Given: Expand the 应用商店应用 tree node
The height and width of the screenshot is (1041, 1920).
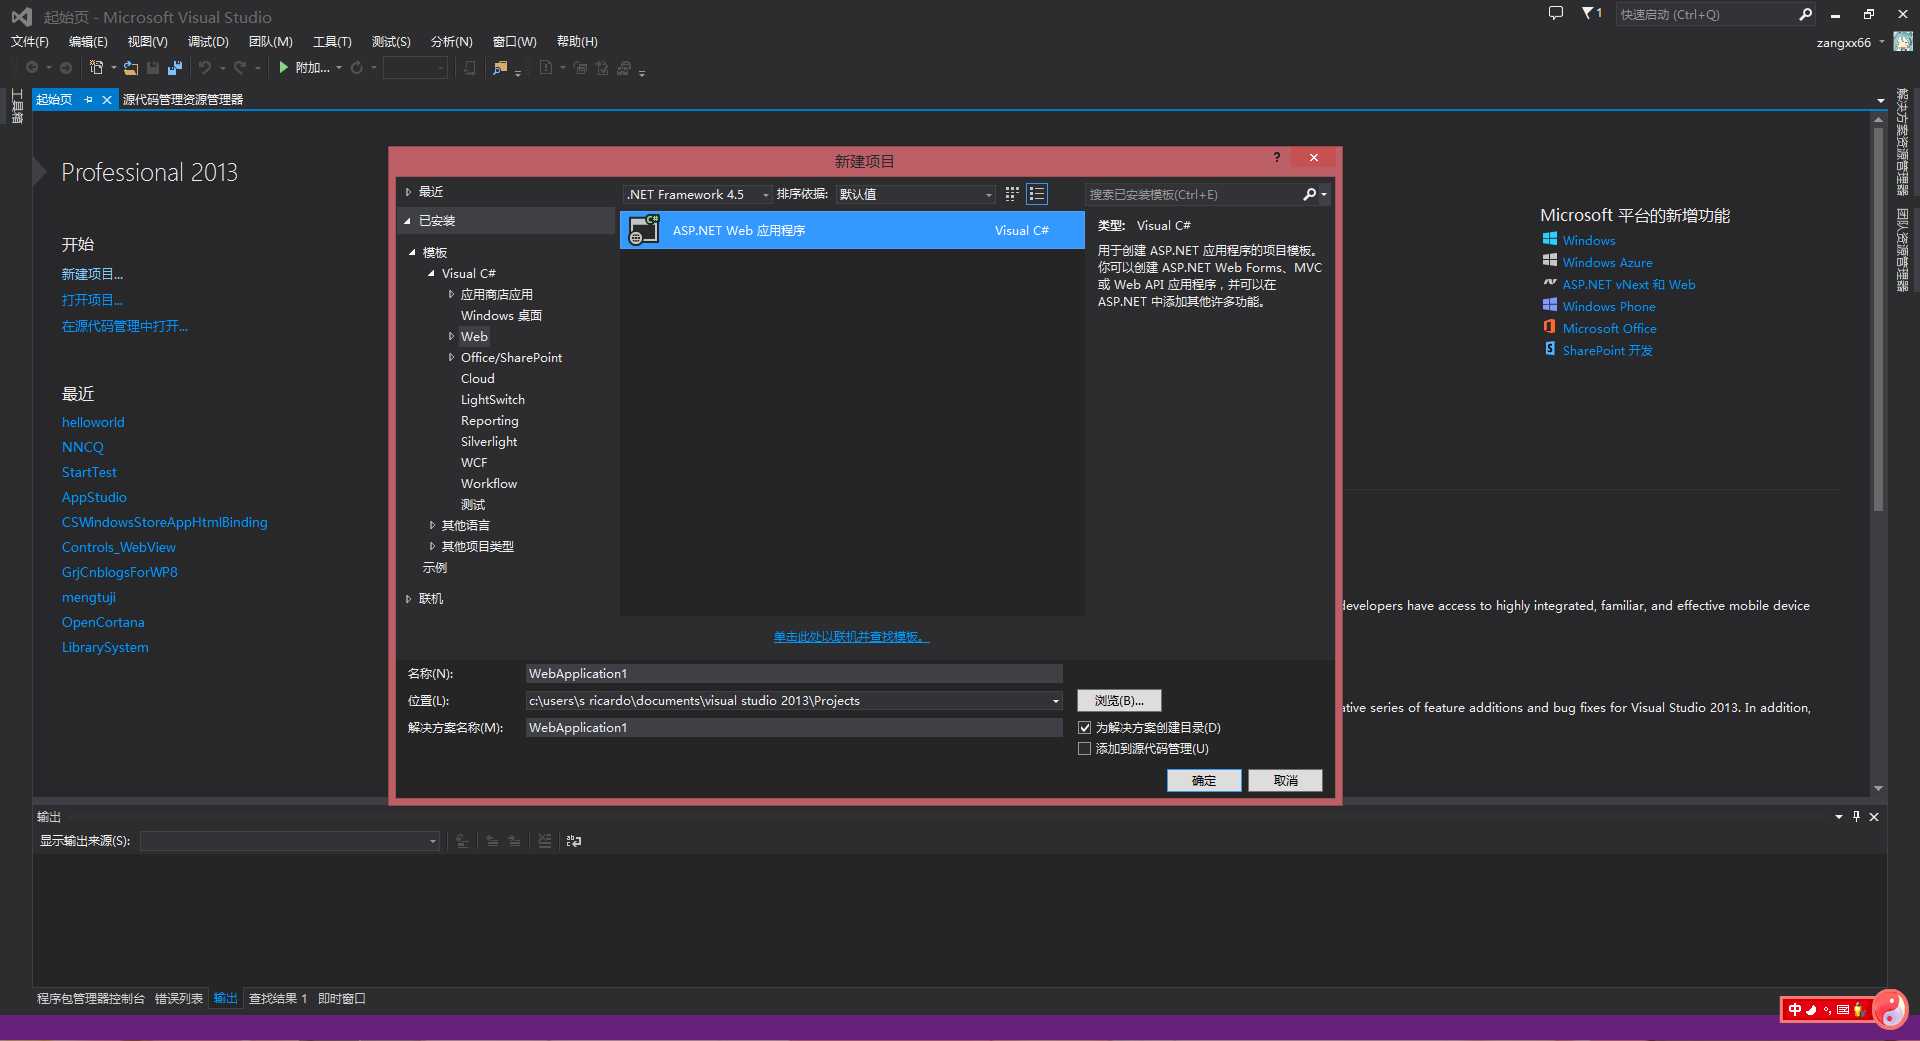Looking at the screenshot, I should point(450,294).
